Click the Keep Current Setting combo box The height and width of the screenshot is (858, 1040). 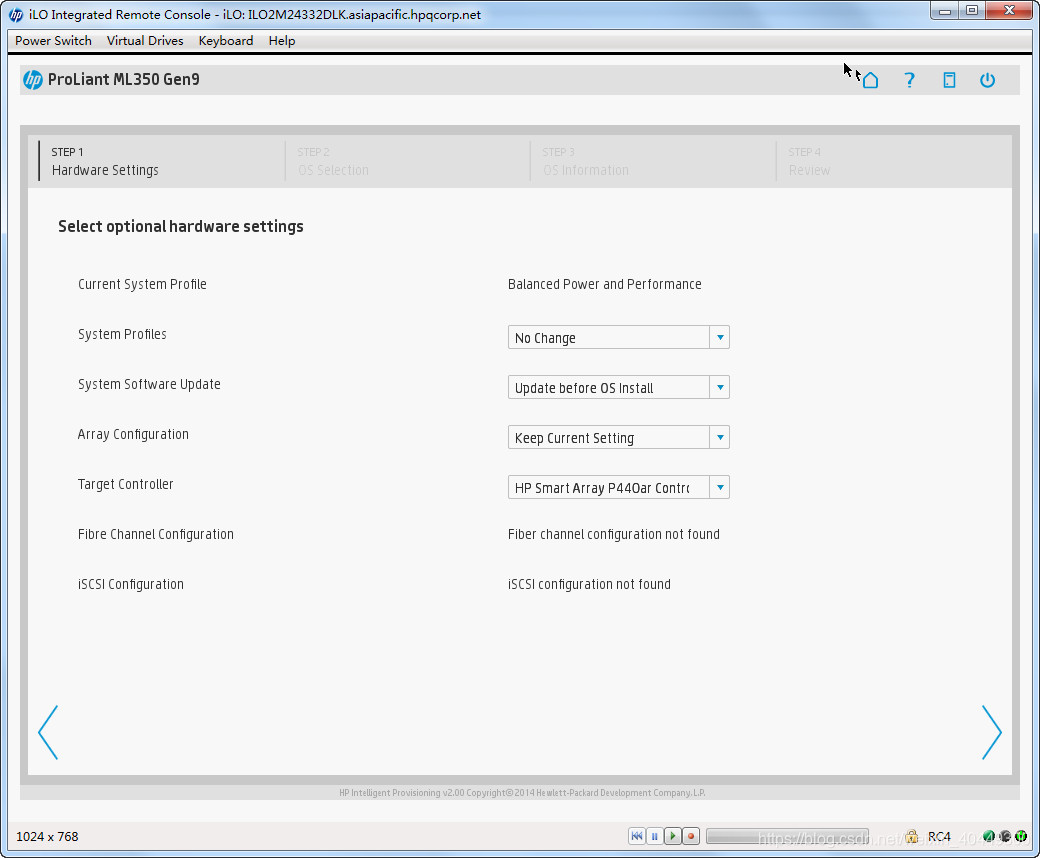[x=618, y=438]
